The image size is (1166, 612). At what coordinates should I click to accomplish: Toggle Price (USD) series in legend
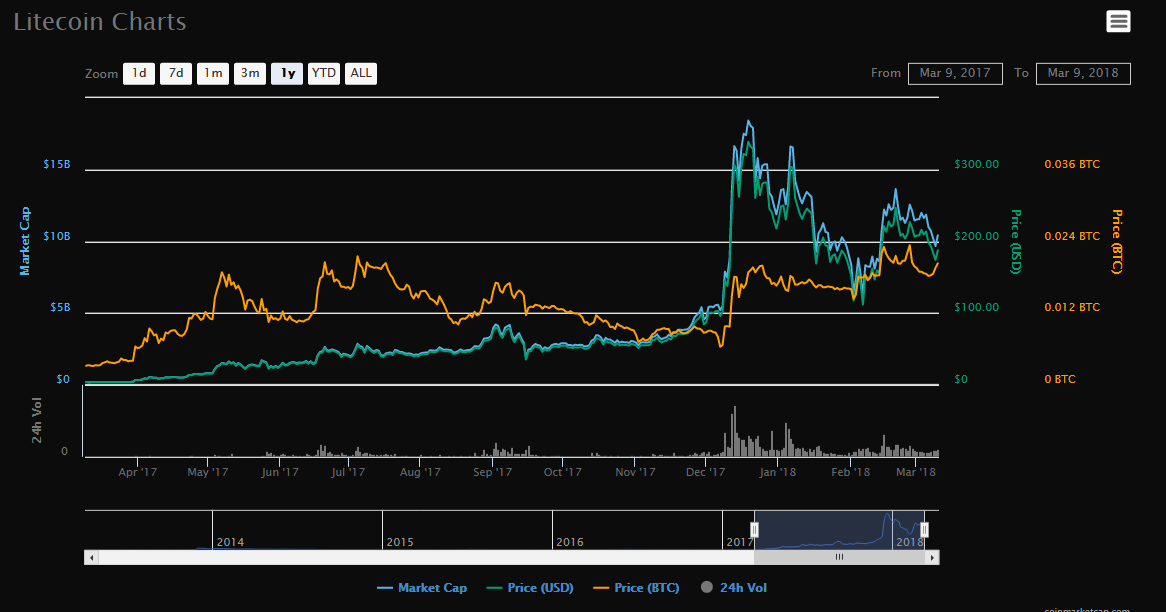(x=530, y=587)
